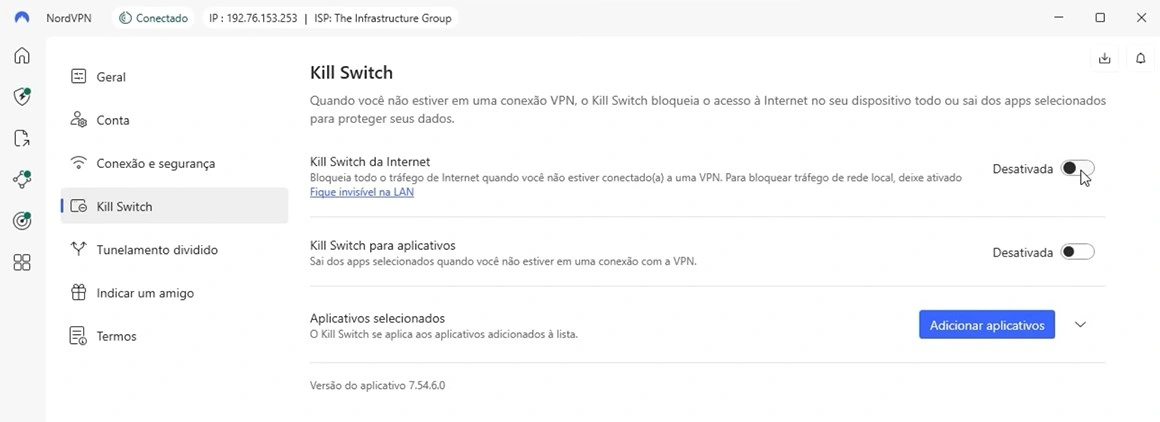Click the Conectado status pill
1160x422 pixels.
tap(153, 18)
